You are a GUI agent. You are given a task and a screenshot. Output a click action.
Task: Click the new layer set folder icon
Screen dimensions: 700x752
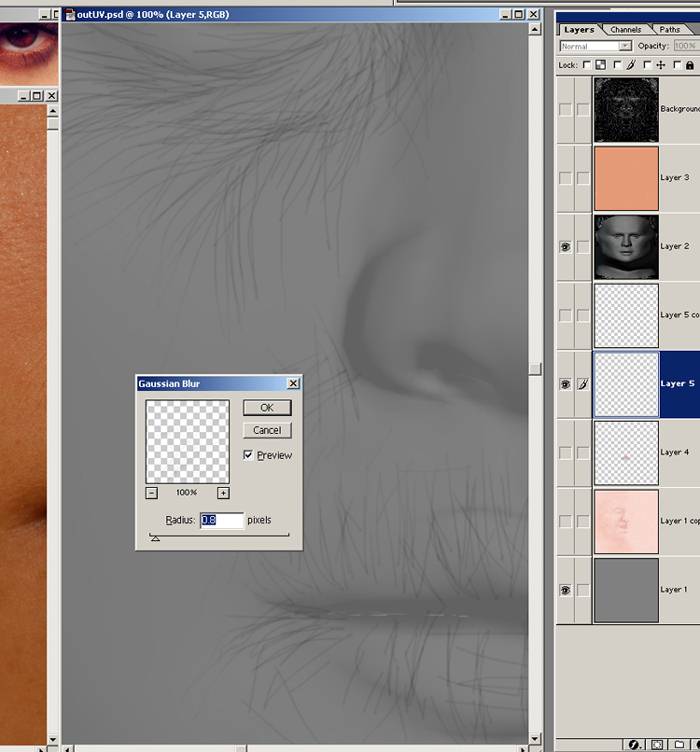point(678,744)
